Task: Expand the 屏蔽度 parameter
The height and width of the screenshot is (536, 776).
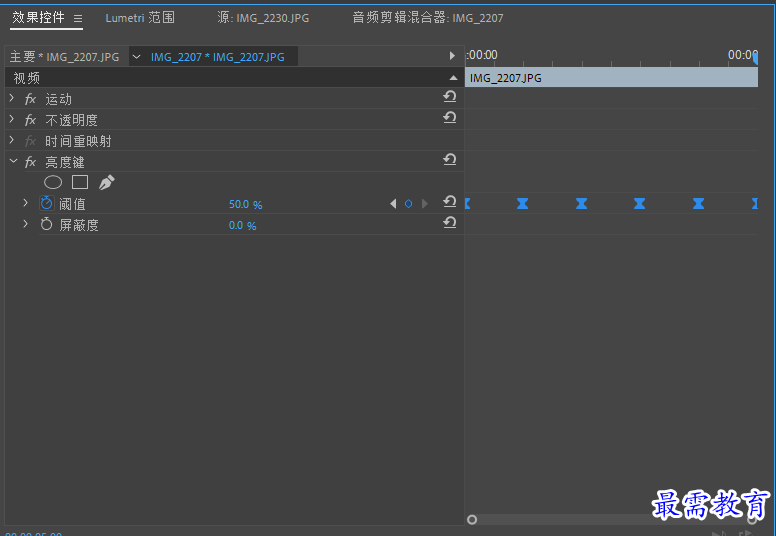Action: [x=26, y=224]
